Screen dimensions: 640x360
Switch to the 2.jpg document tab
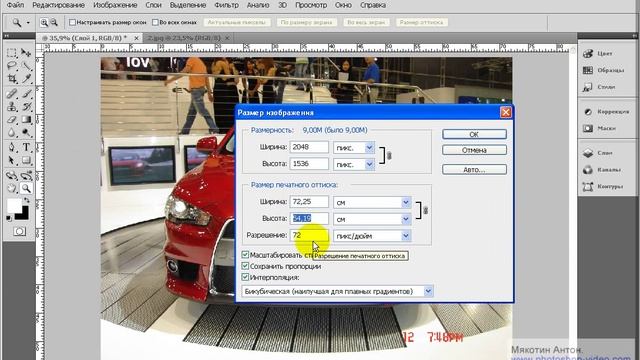click(184, 38)
